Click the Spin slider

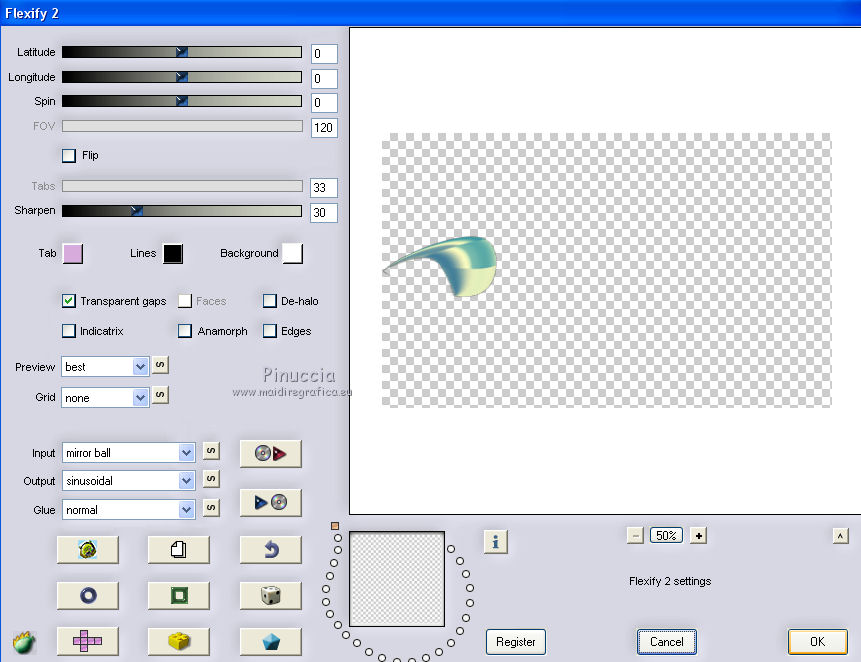[x=182, y=101]
